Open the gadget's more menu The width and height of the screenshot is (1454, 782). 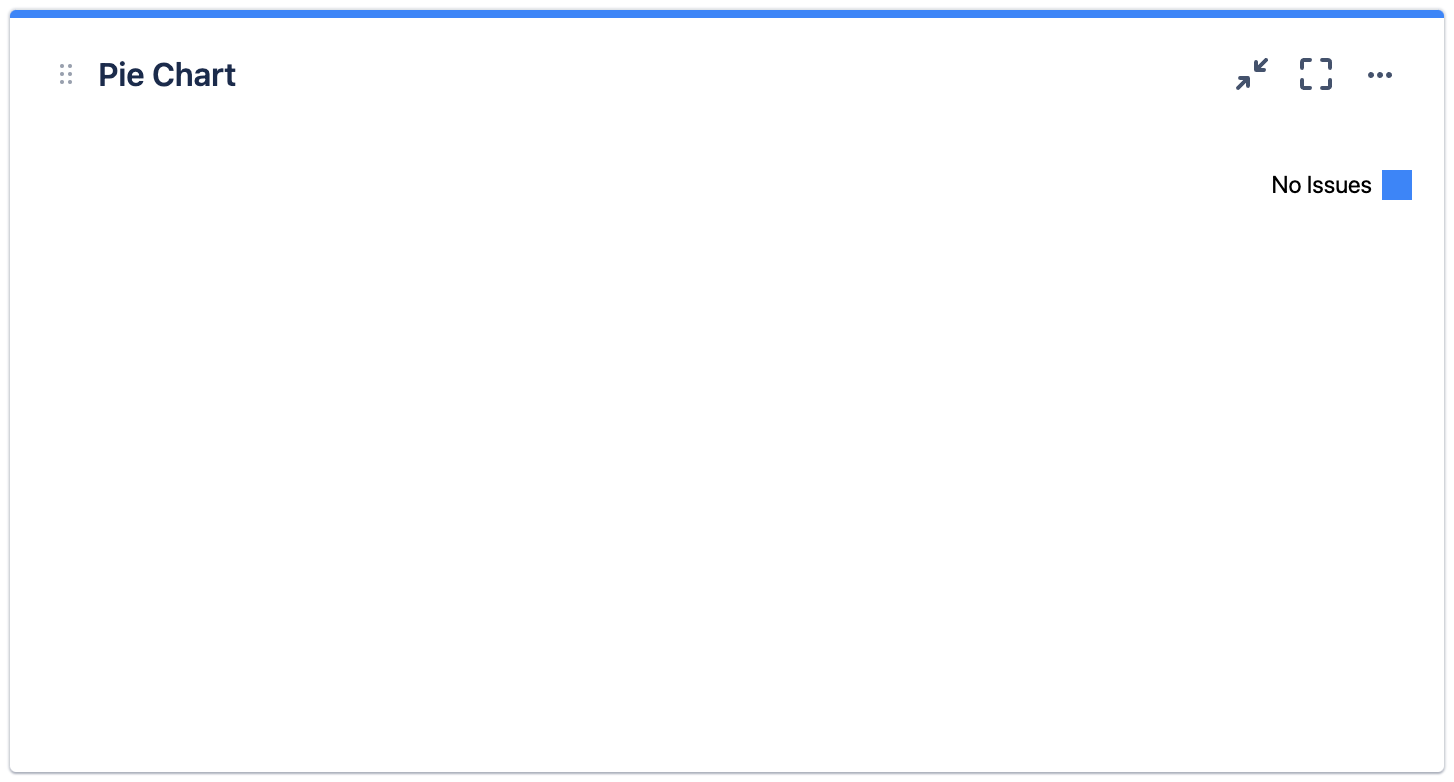click(x=1380, y=75)
